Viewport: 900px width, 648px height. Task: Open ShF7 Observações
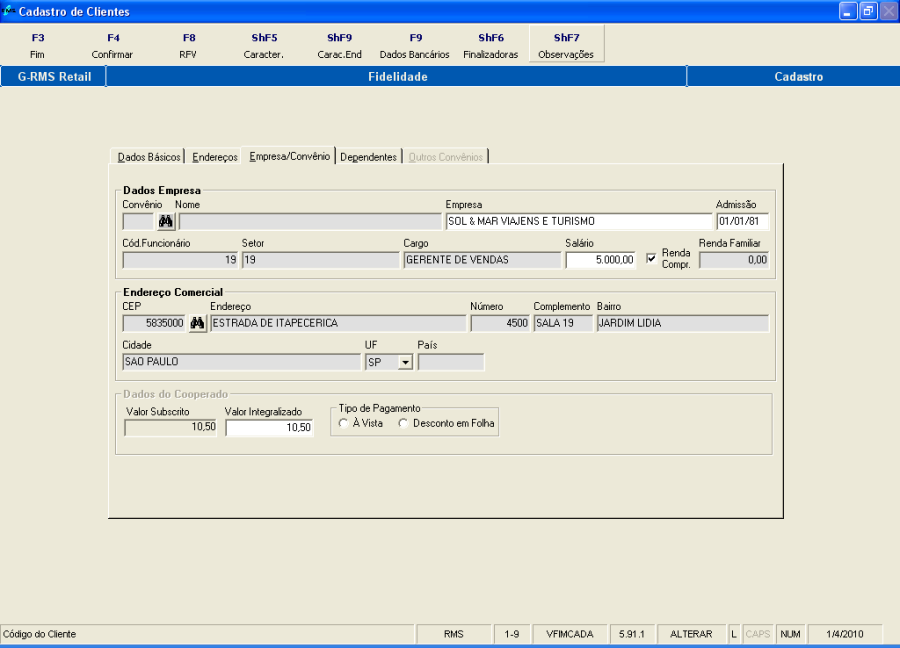pyautogui.click(x=566, y=44)
